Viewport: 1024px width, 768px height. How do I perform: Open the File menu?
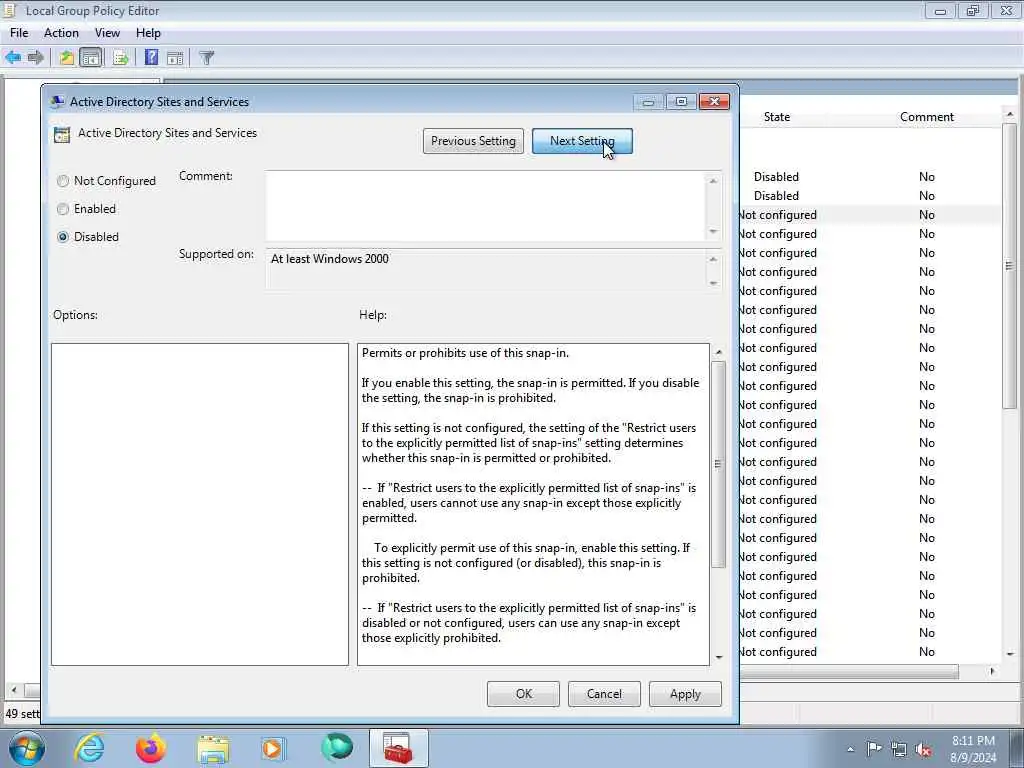pos(19,33)
